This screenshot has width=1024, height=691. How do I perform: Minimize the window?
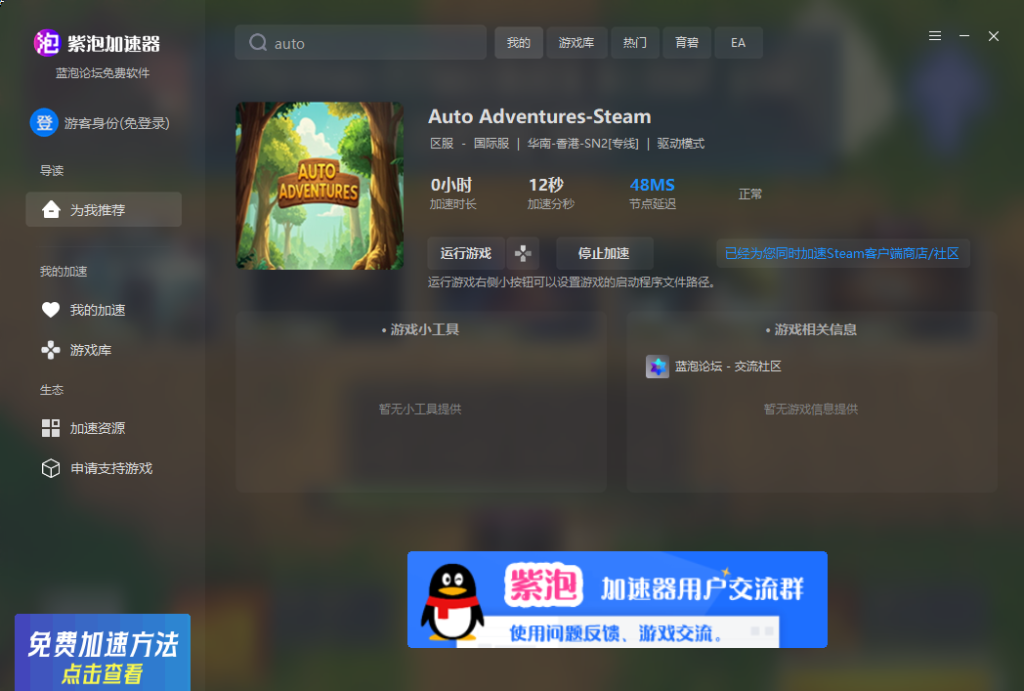click(x=964, y=36)
